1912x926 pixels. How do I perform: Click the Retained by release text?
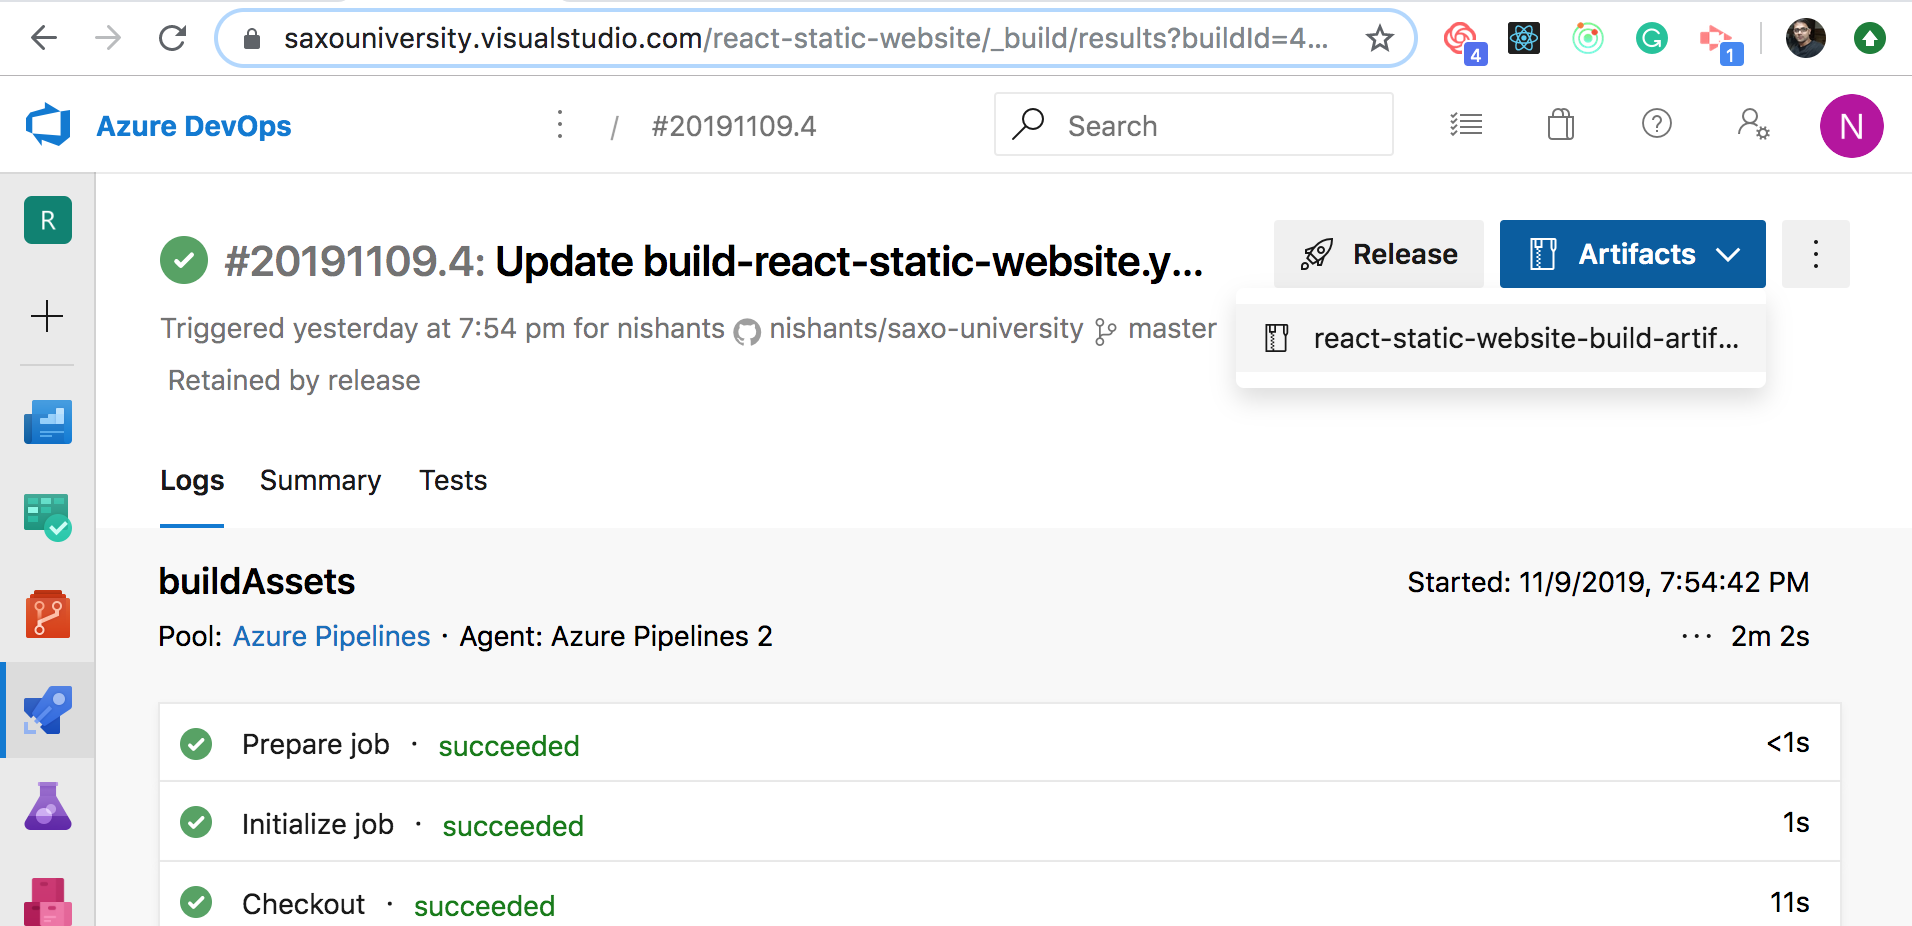click(x=294, y=380)
